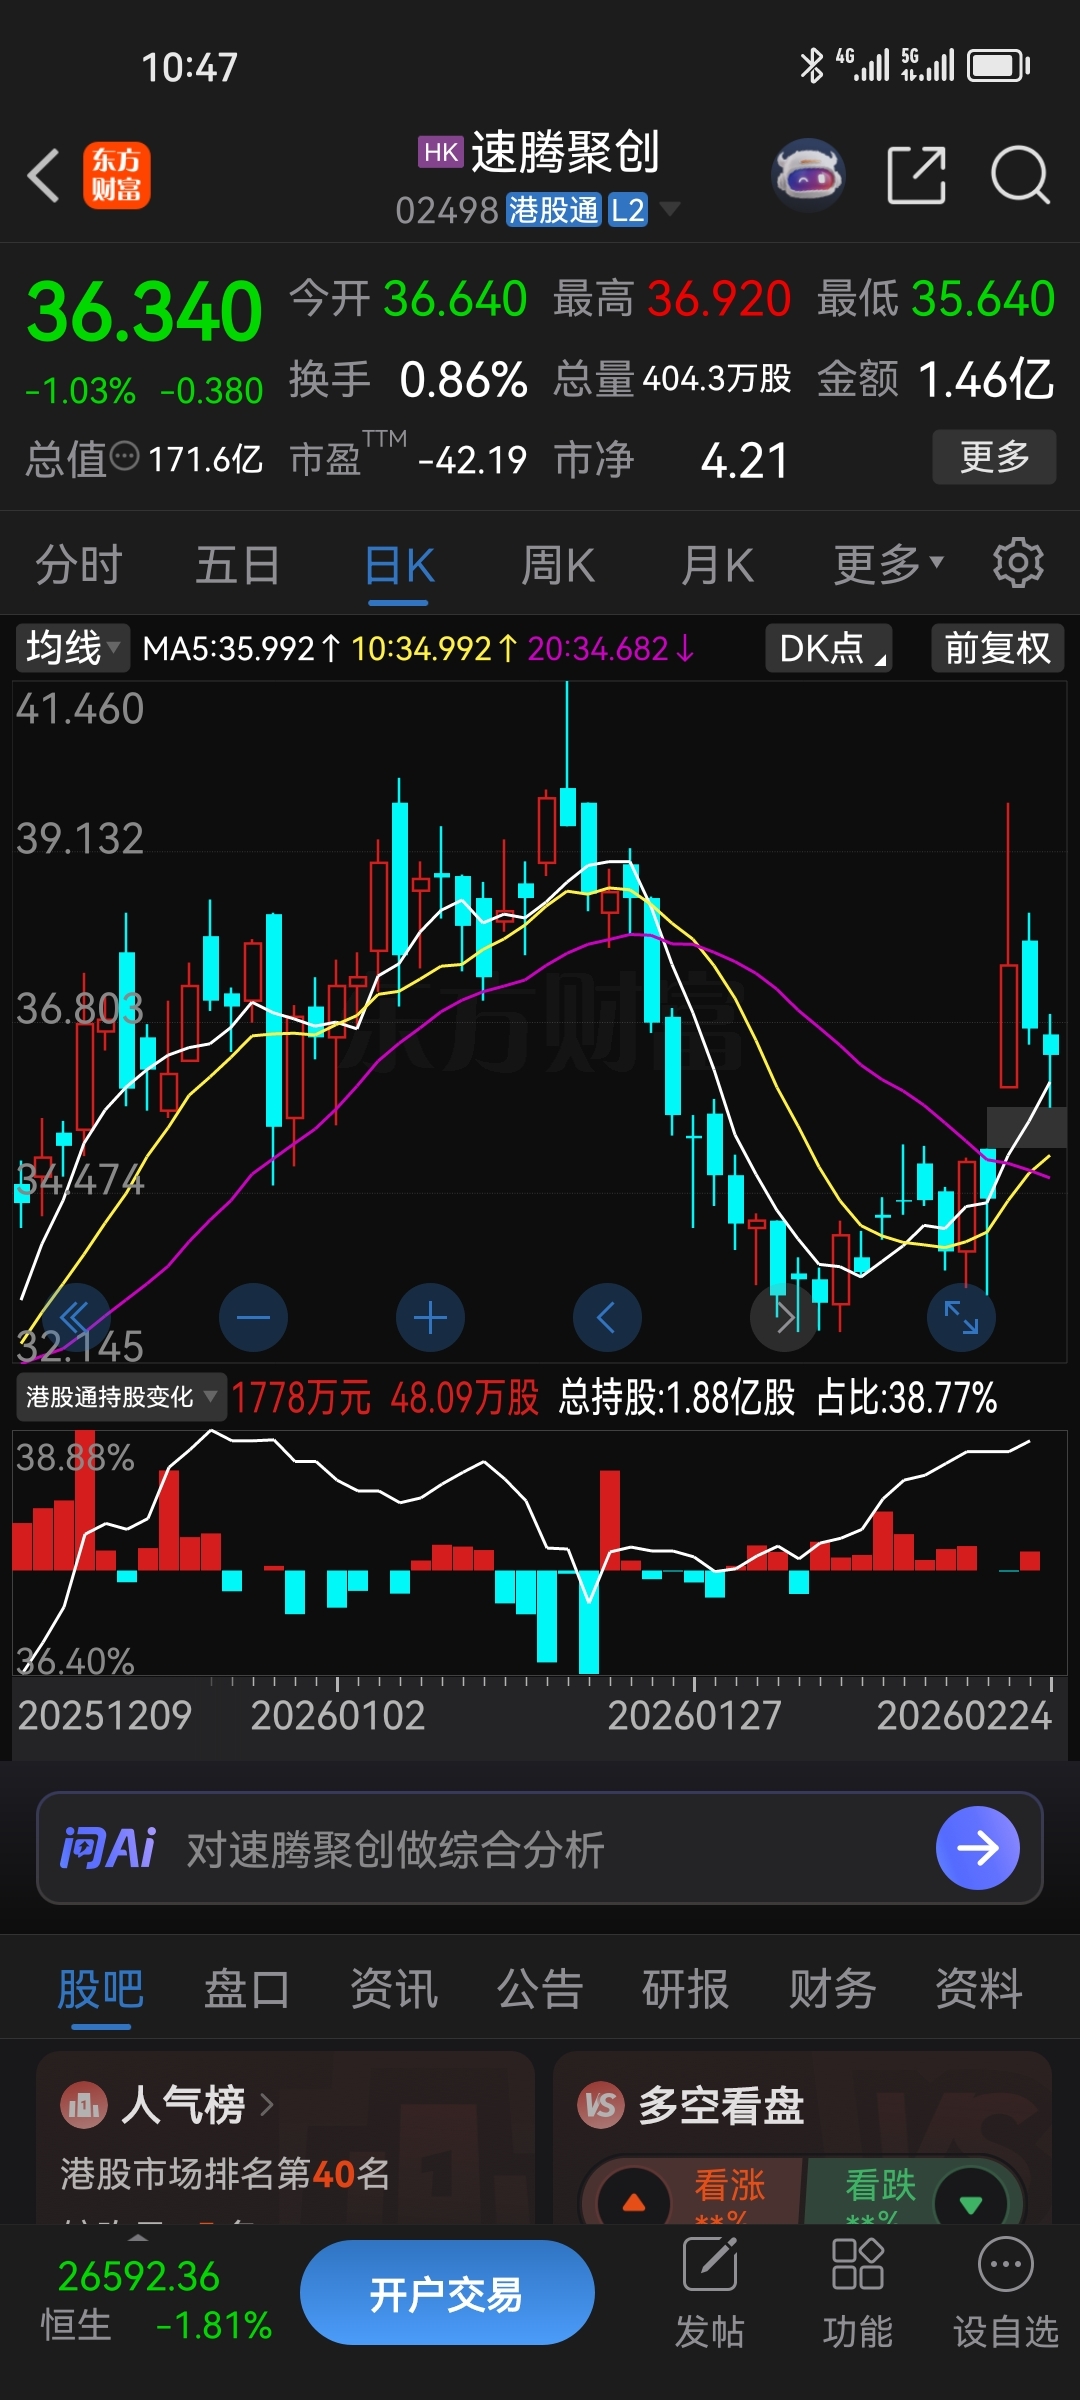Vote bullish with up-arrow button
This screenshot has width=1080, height=2400.
coord(633,2202)
